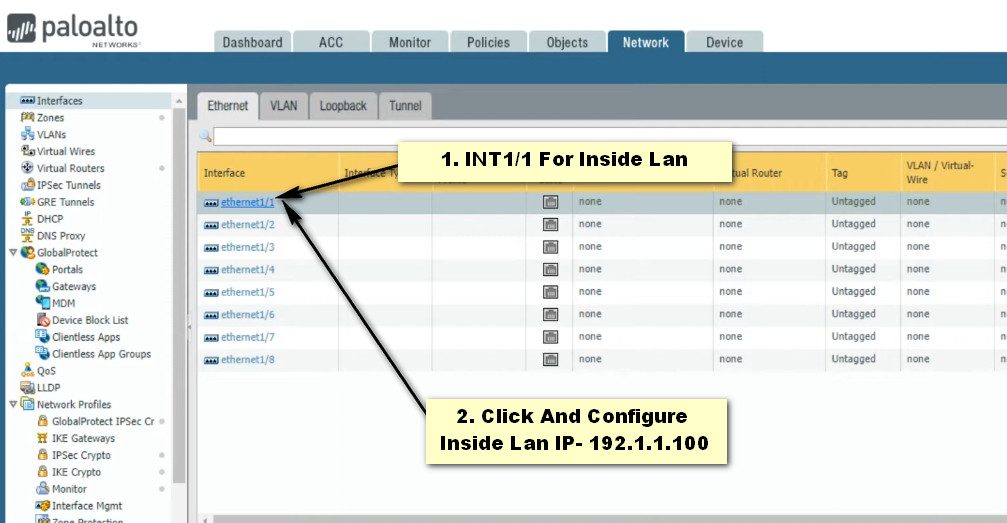Viewport: 1007px width, 523px height.
Task: Open the Dashboard tab
Action: click(x=252, y=42)
